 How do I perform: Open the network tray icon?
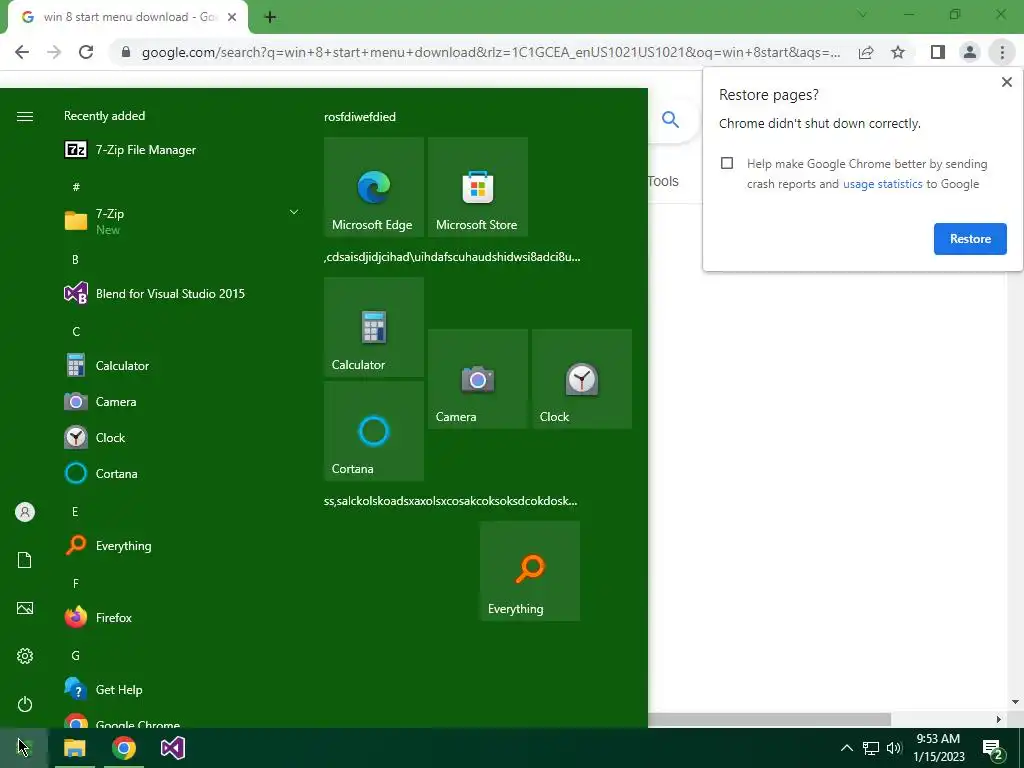click(871, 748)
